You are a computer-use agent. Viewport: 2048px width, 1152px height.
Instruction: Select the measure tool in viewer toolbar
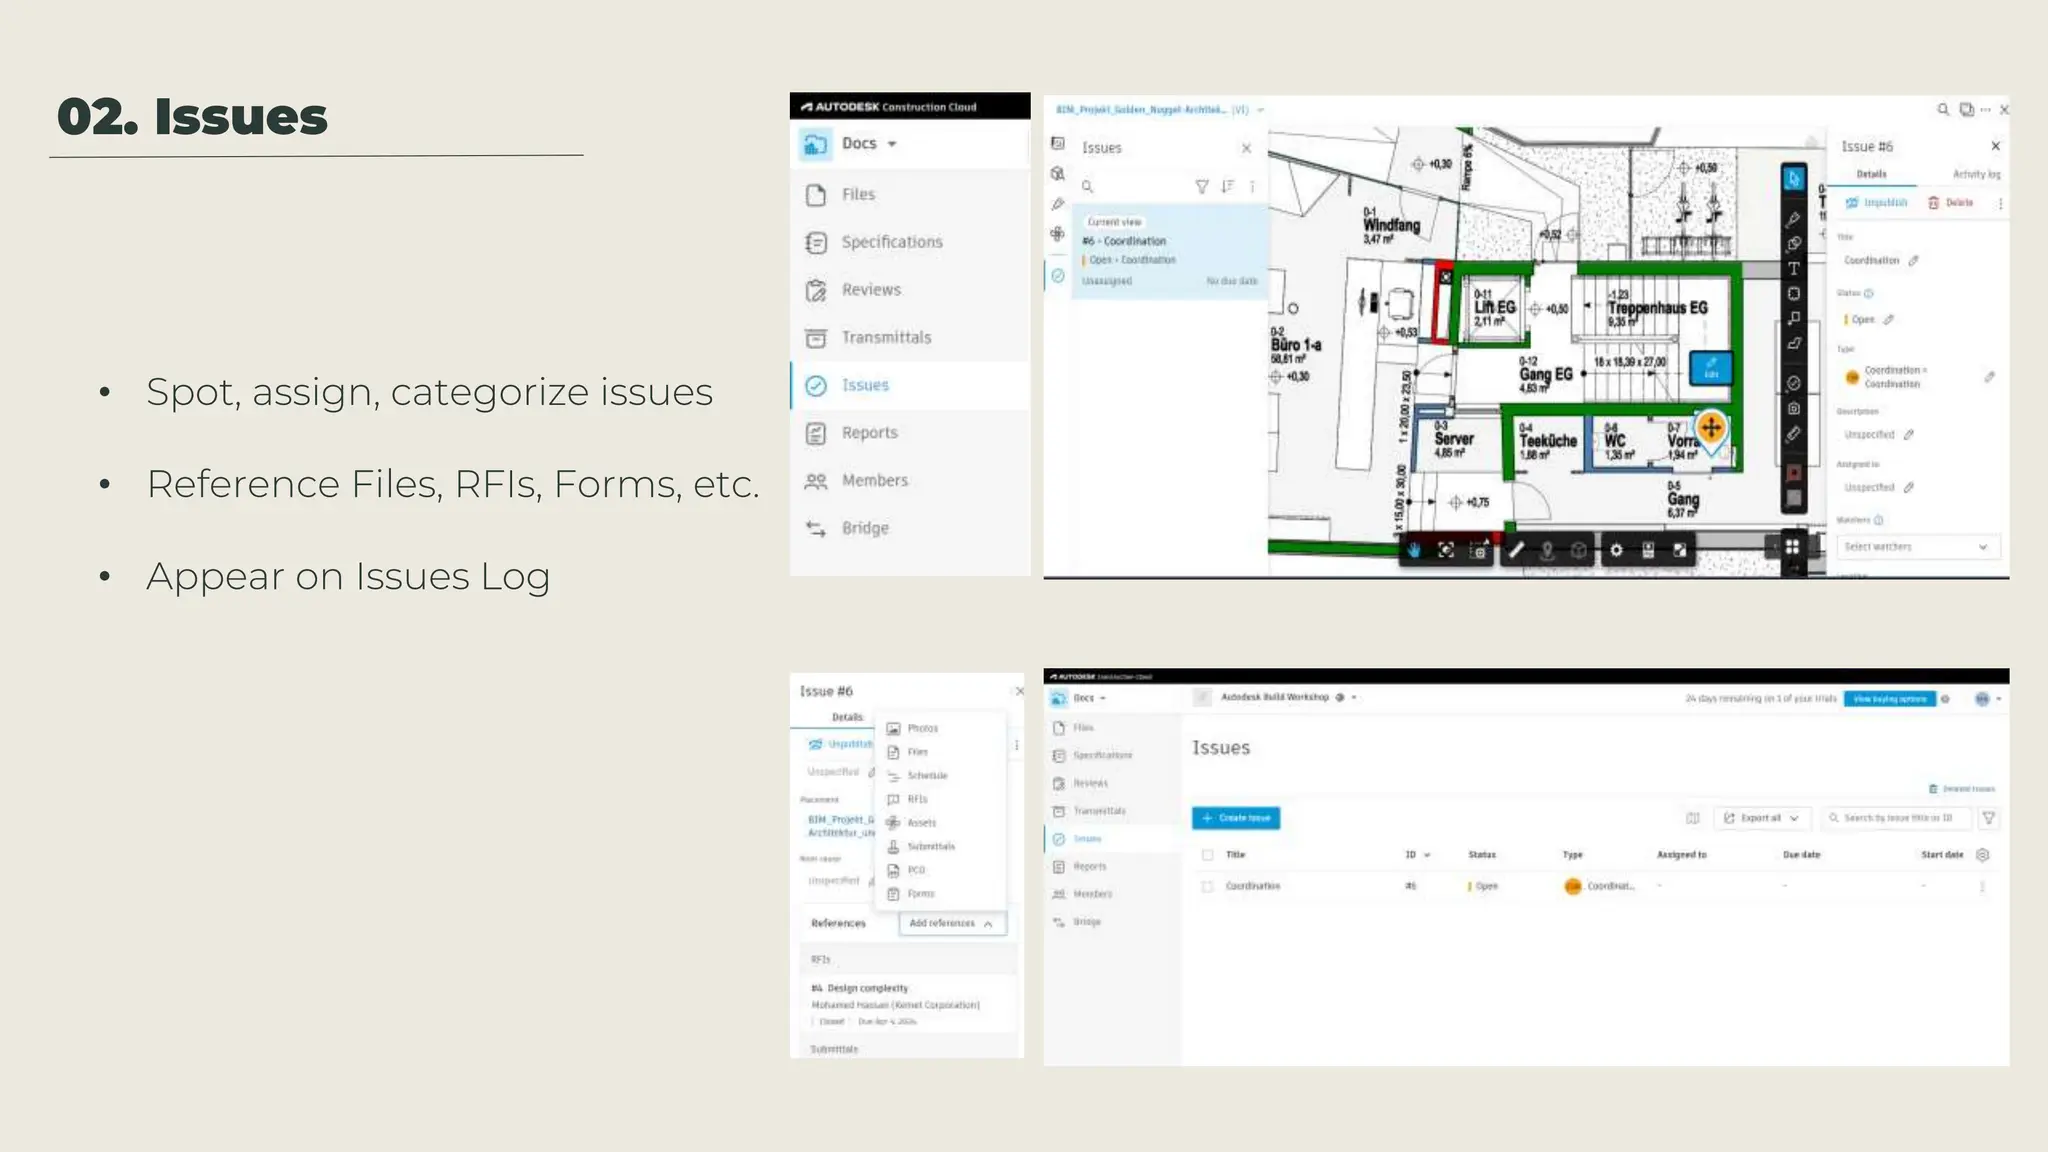coord(1516,550)
